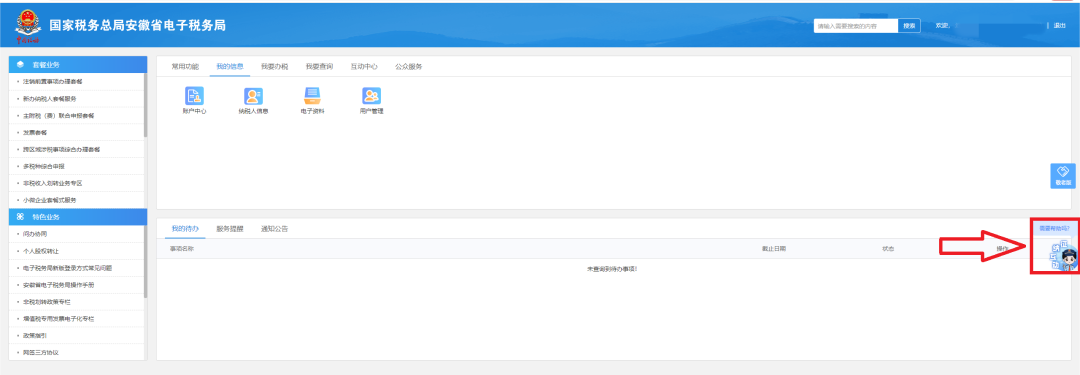This screenshot has height=375, width=1080.
Task: Open the 纳税人信息 taxpayer info icon
Action: 253,96
